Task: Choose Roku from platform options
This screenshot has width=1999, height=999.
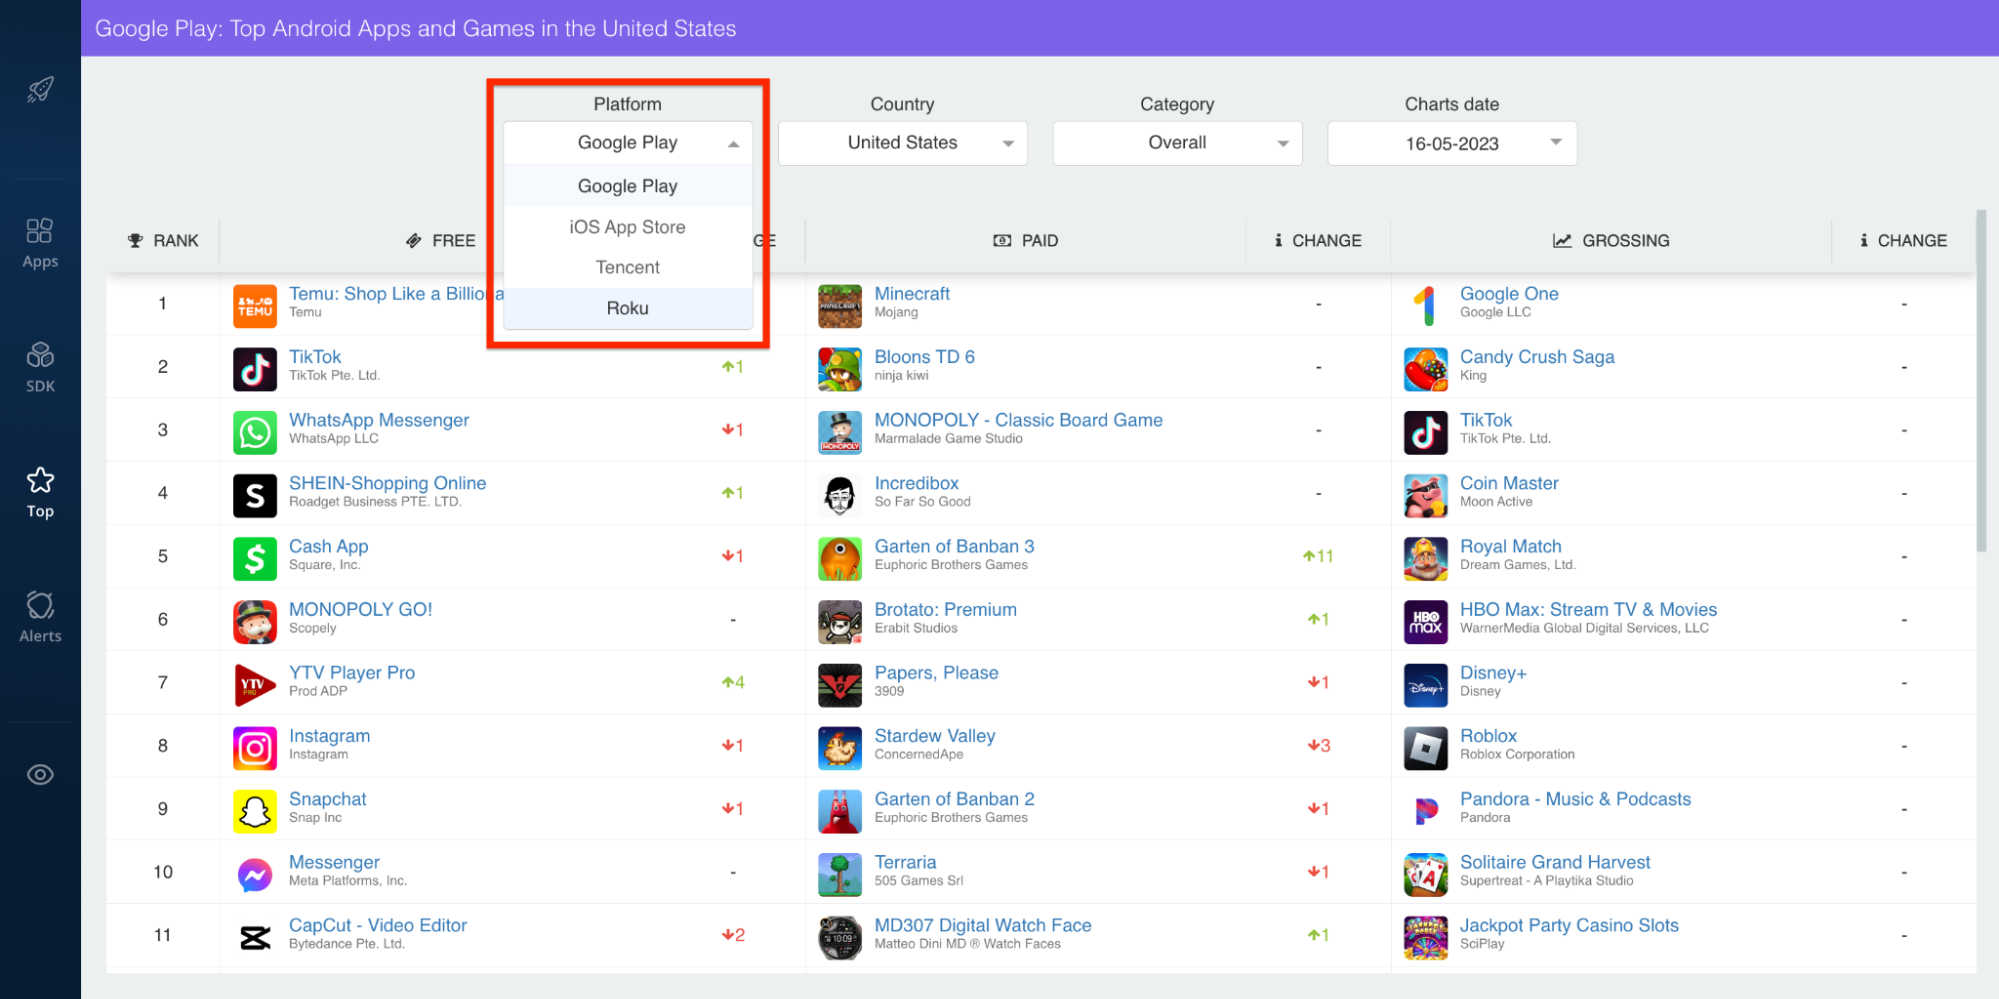Action: point(628,308)
